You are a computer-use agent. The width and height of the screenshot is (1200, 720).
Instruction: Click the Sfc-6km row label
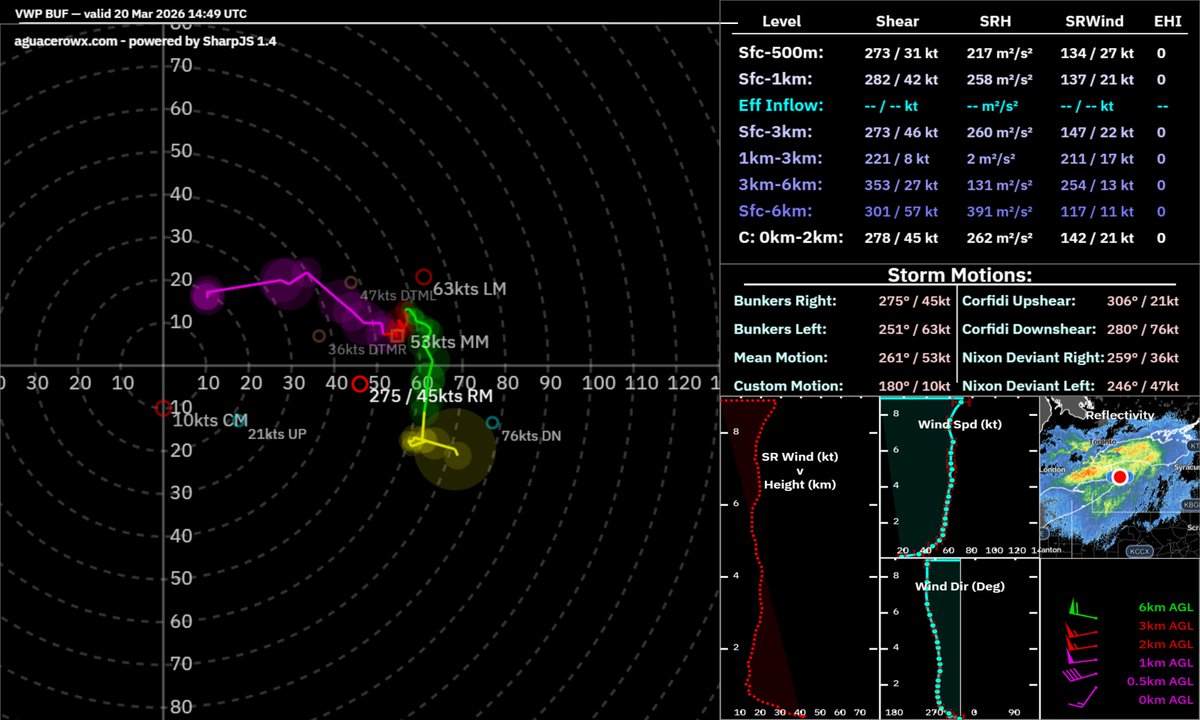776,211
